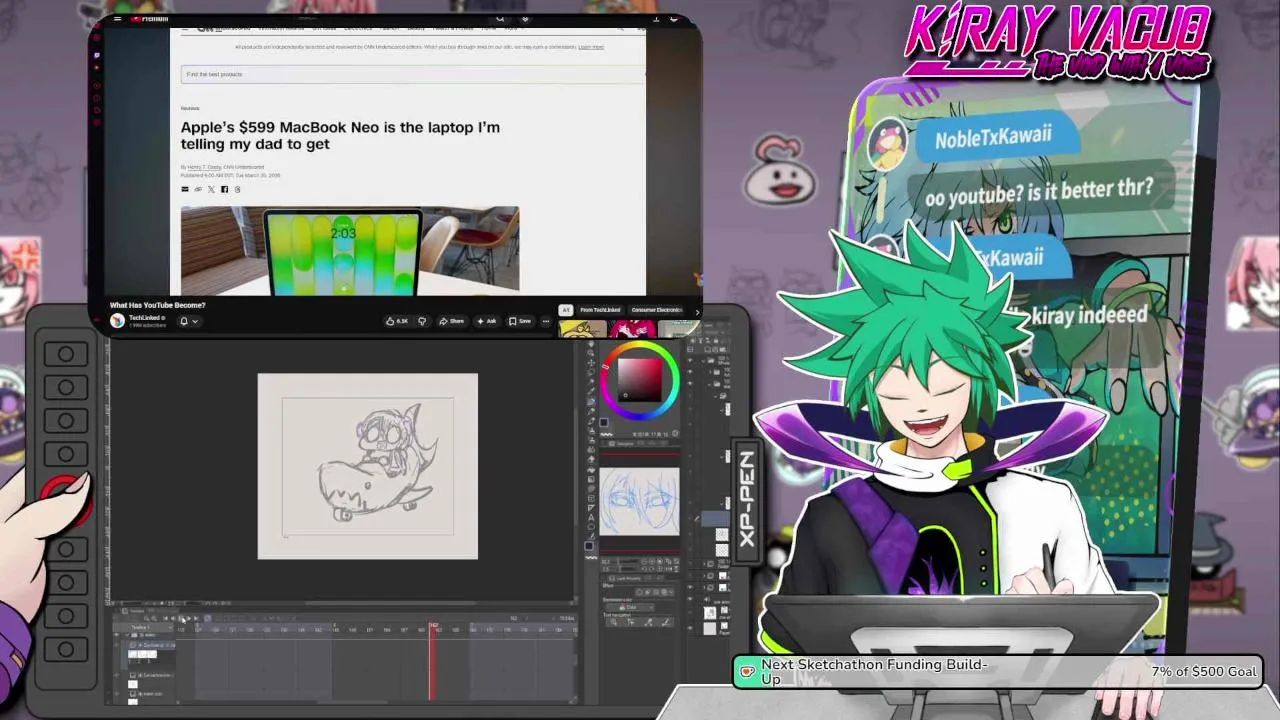Select the From TechLinked filter chip

(x=600, y=310)
